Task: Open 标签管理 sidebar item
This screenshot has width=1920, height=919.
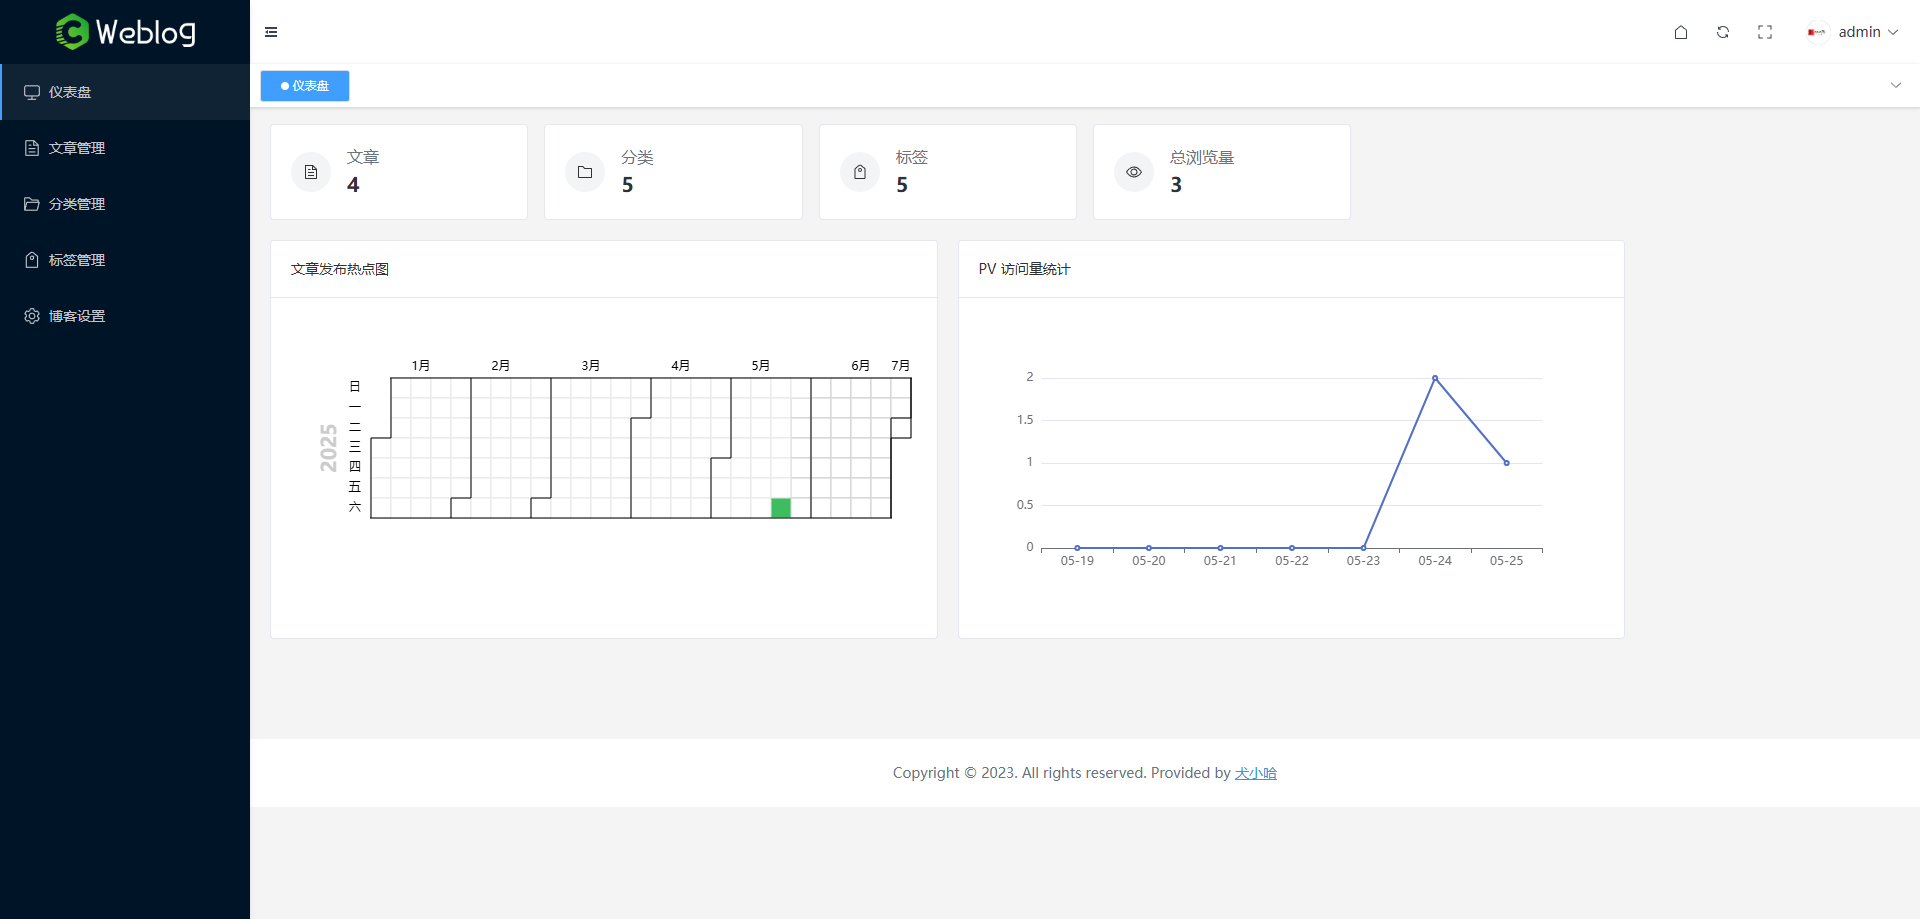Action: [x=77, y=260]
